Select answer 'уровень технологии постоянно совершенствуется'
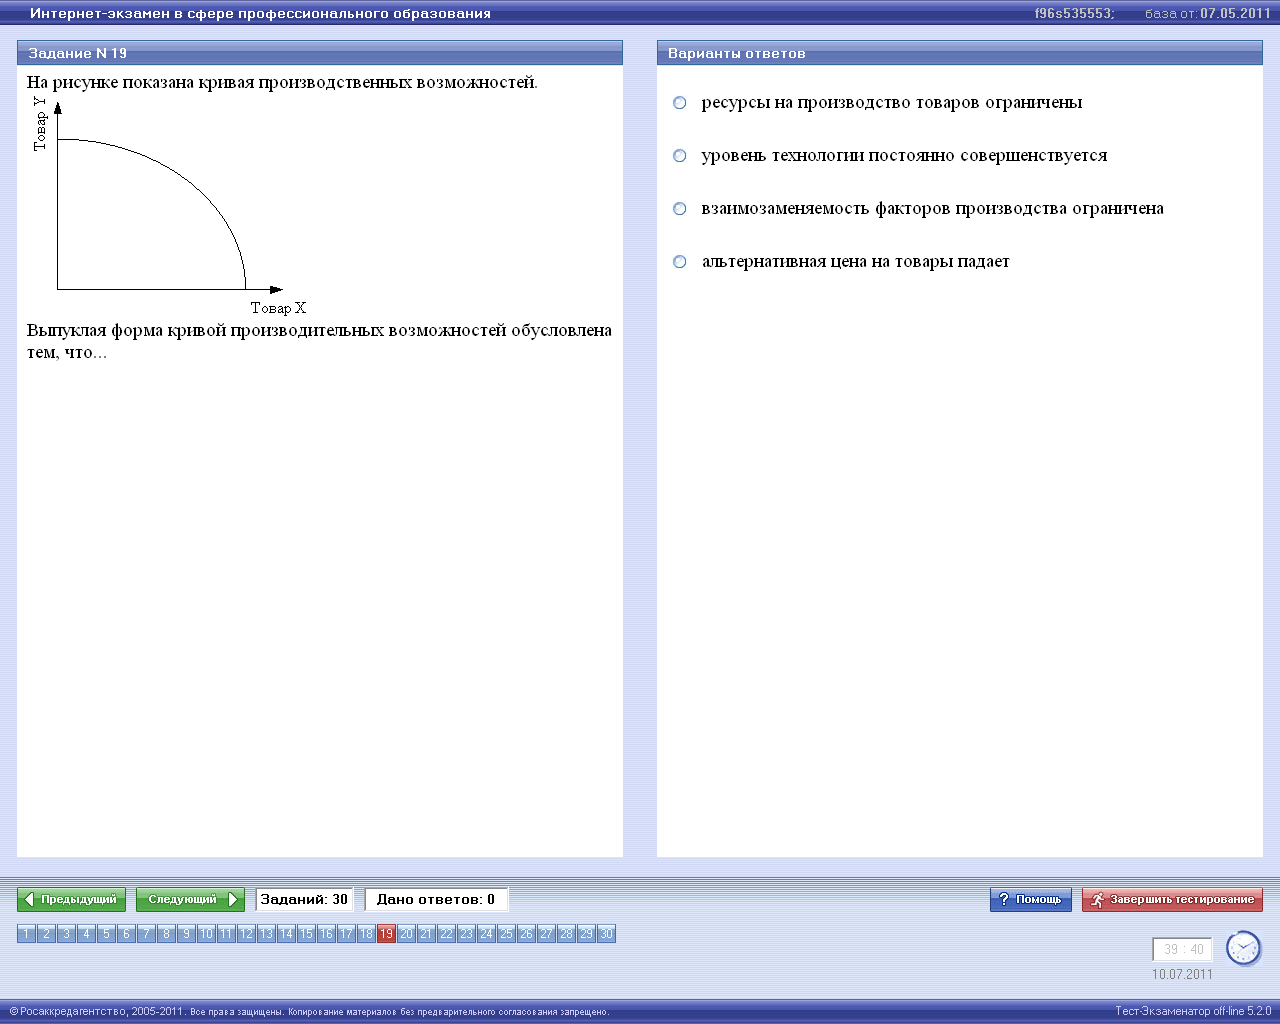The image size is (1280, 1024). (x=680, y=156)
